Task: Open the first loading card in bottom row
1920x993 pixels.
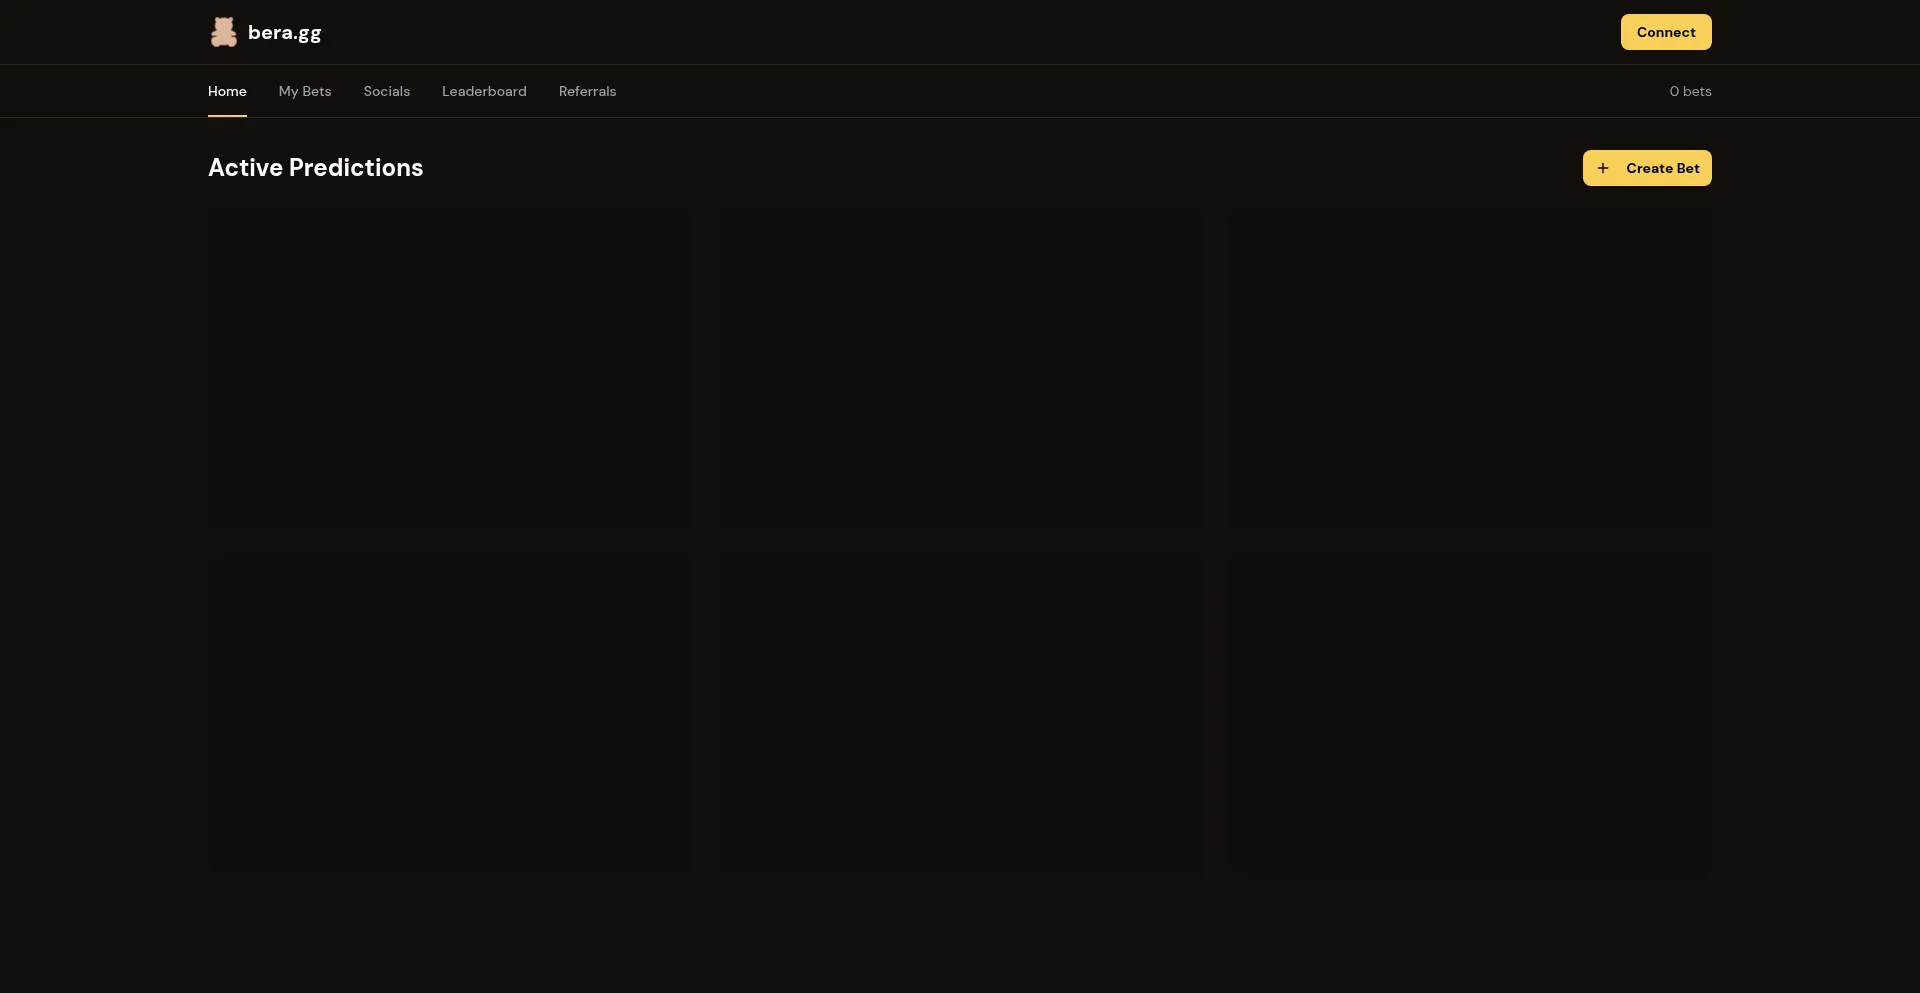Action: coord(449,710)
